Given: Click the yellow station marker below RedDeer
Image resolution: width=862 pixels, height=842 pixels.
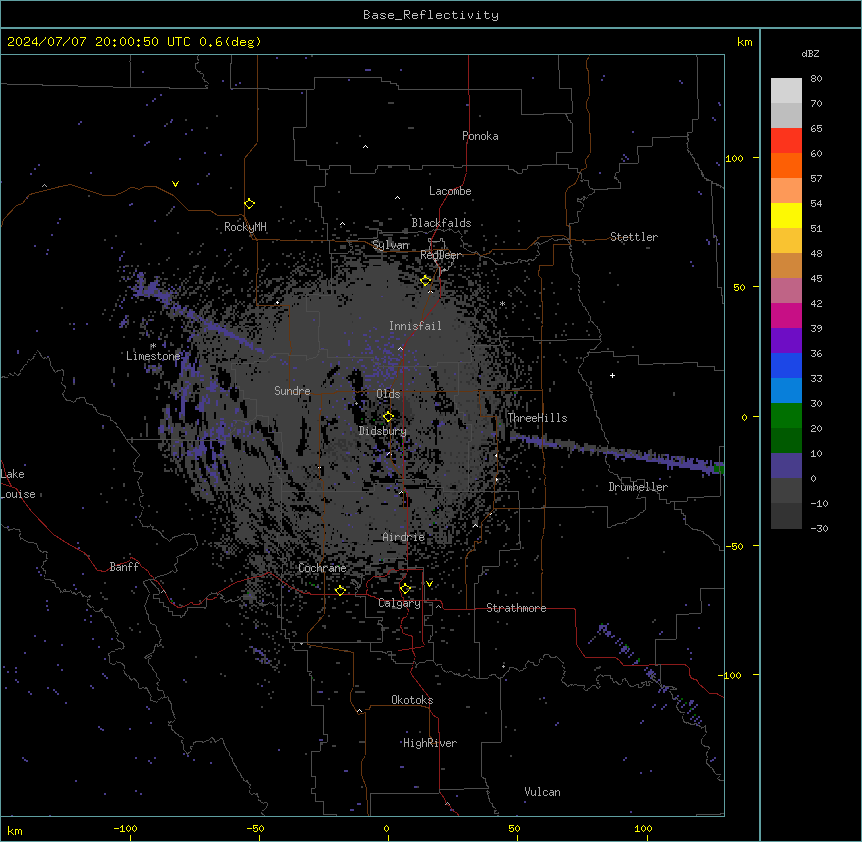Looking at the screenshot, I should [426, 281].
